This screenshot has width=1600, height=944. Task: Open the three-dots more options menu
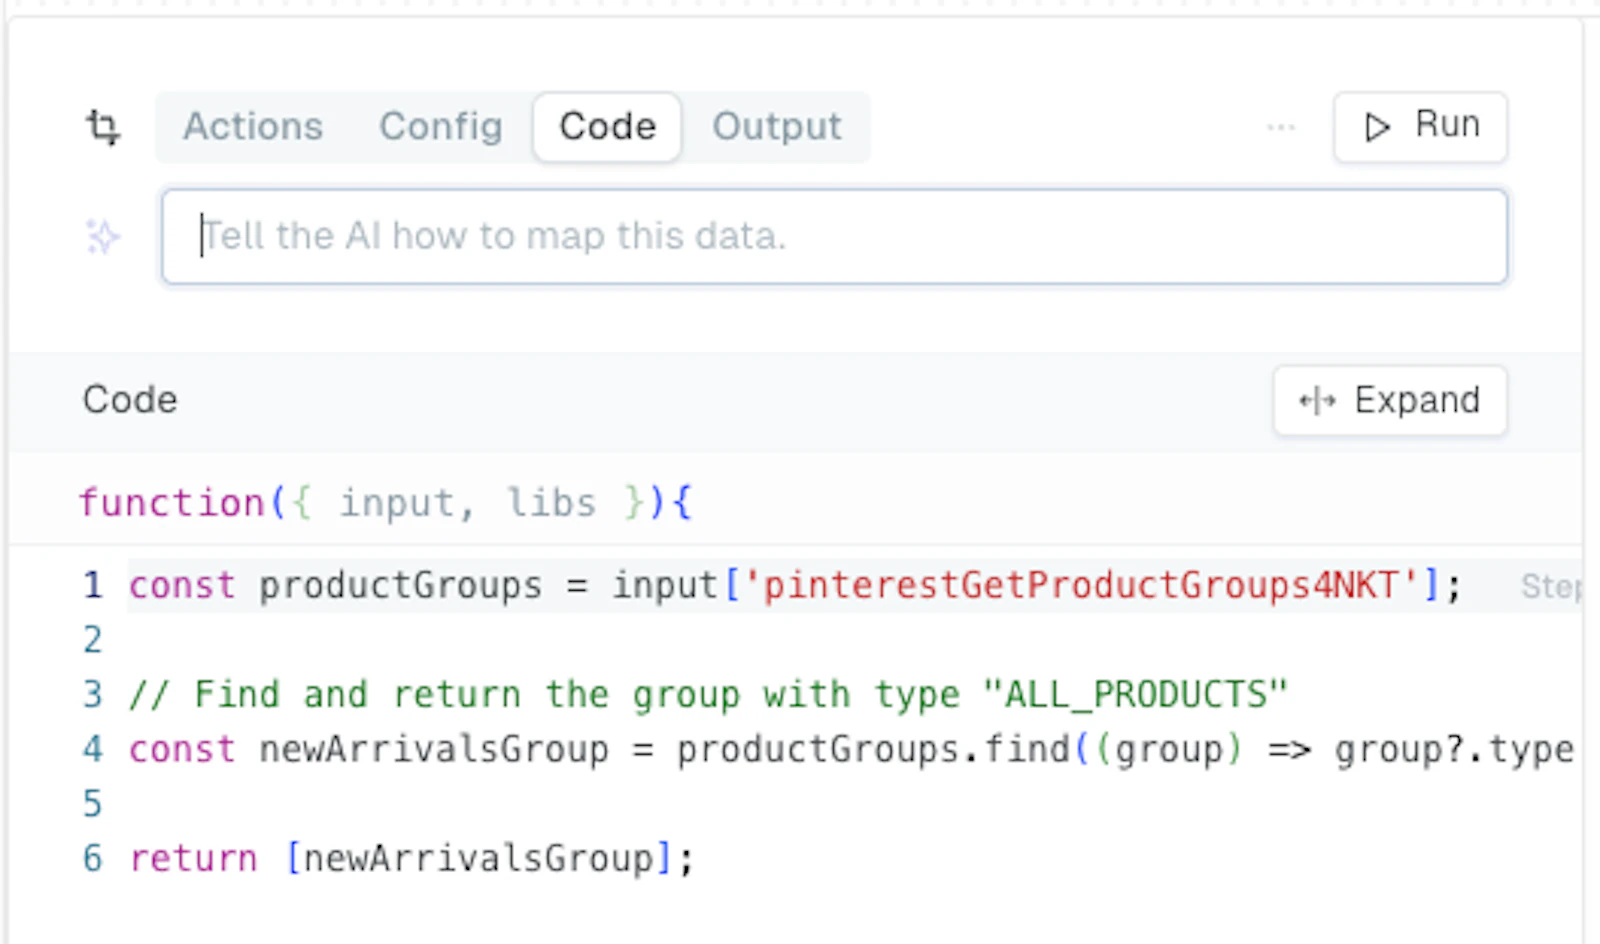pyautogui.click(x=1280, y=127)
